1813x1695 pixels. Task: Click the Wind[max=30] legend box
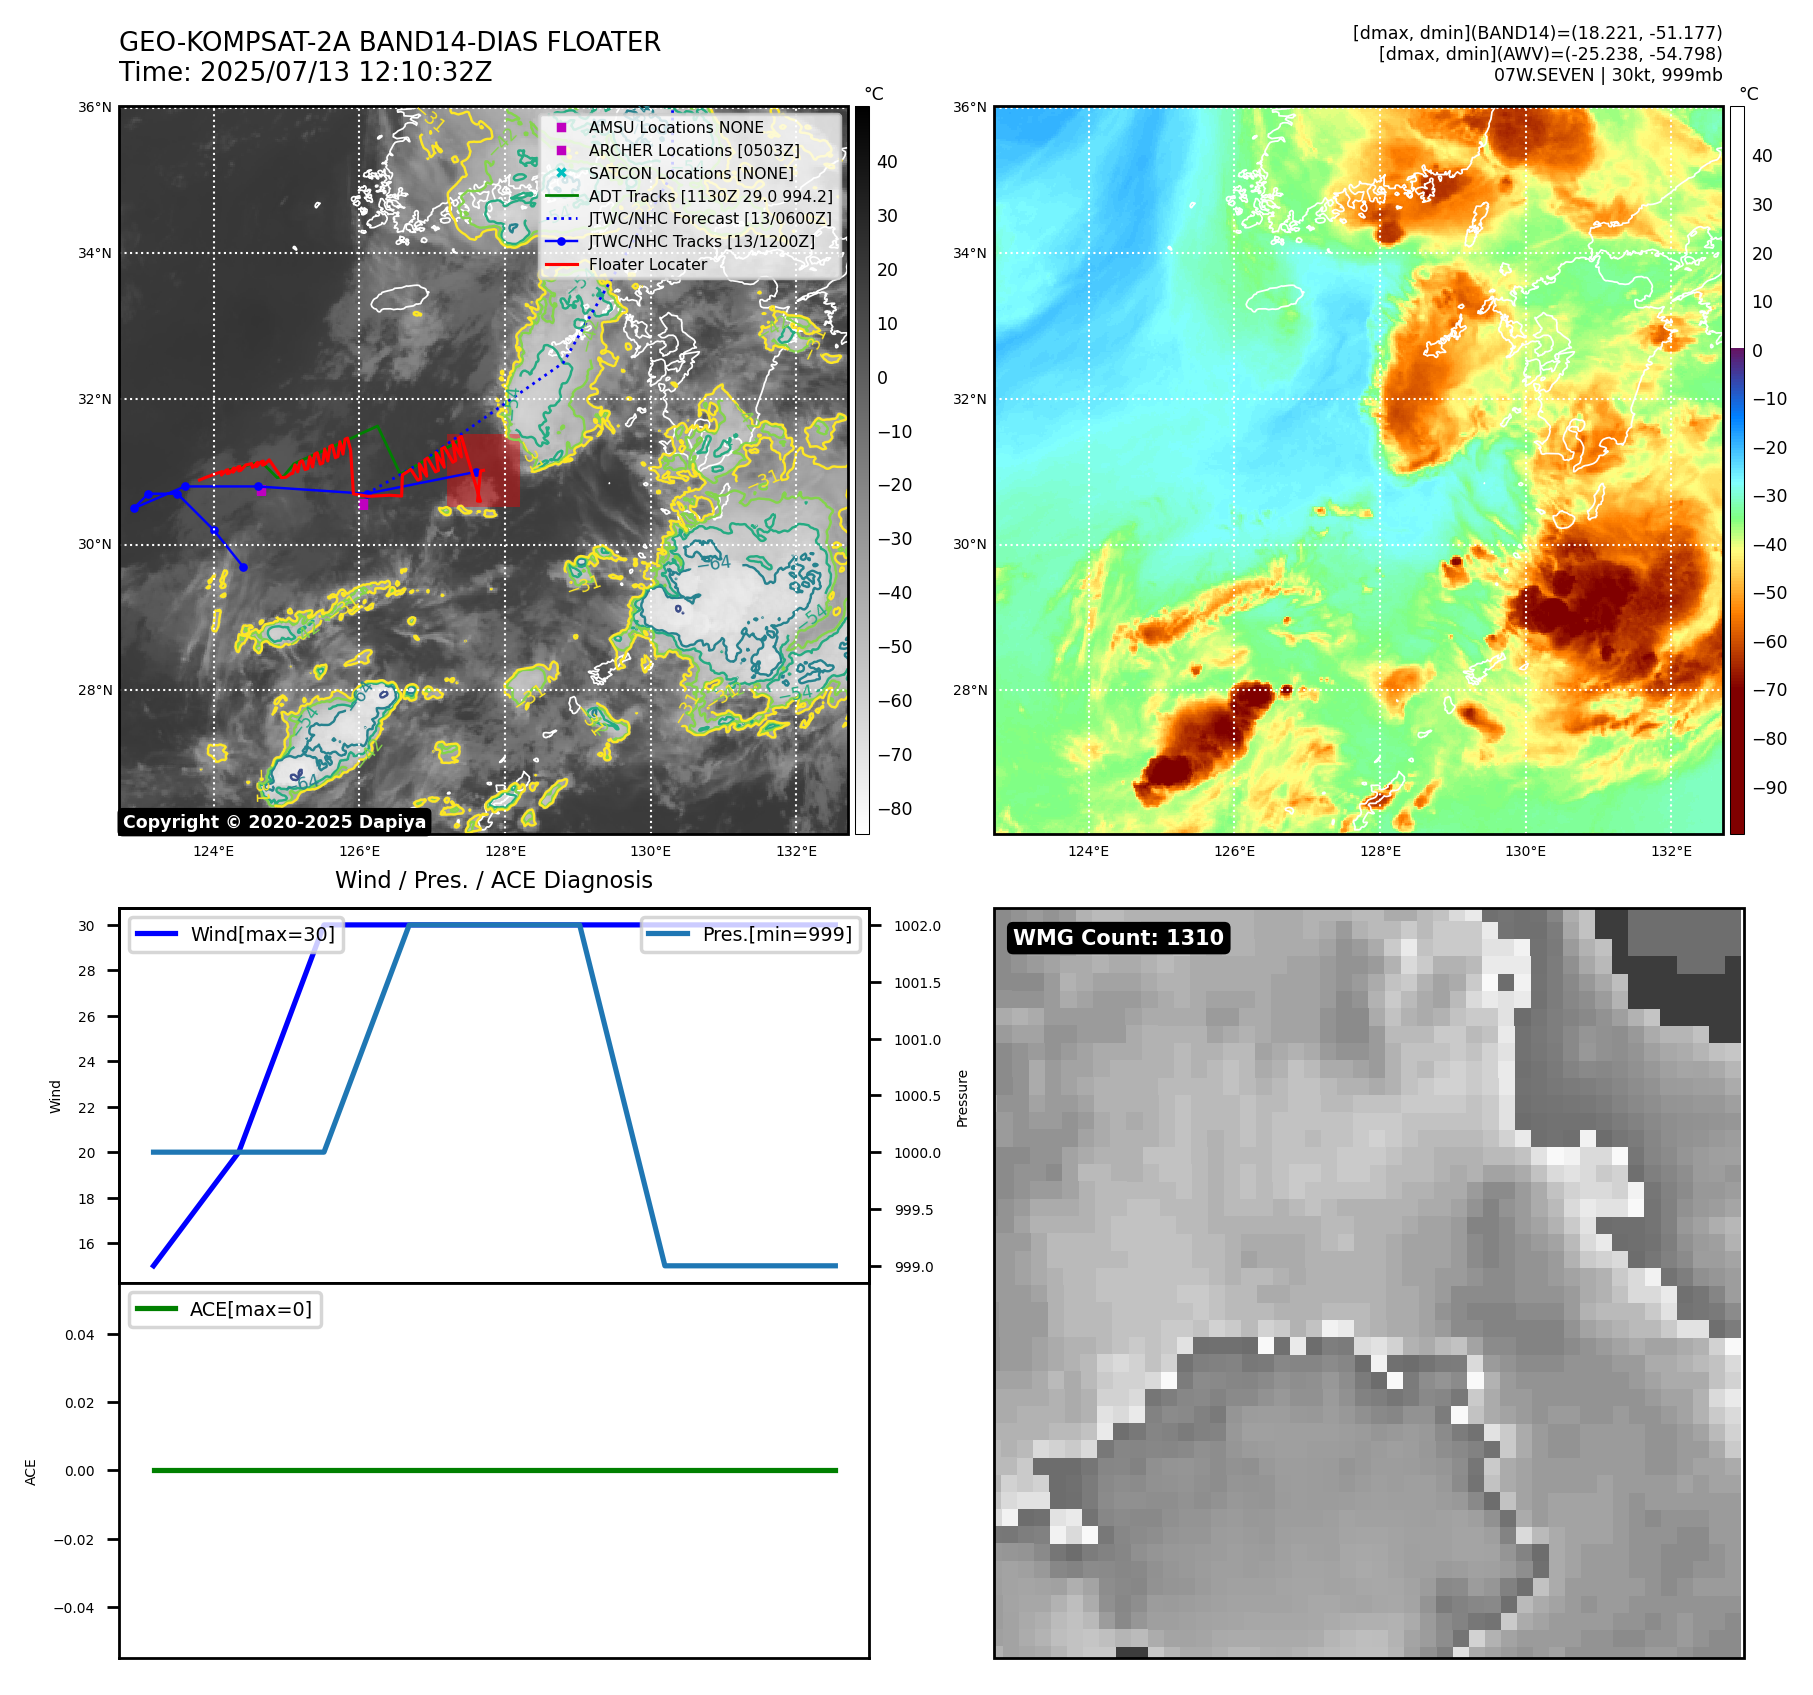236,935
